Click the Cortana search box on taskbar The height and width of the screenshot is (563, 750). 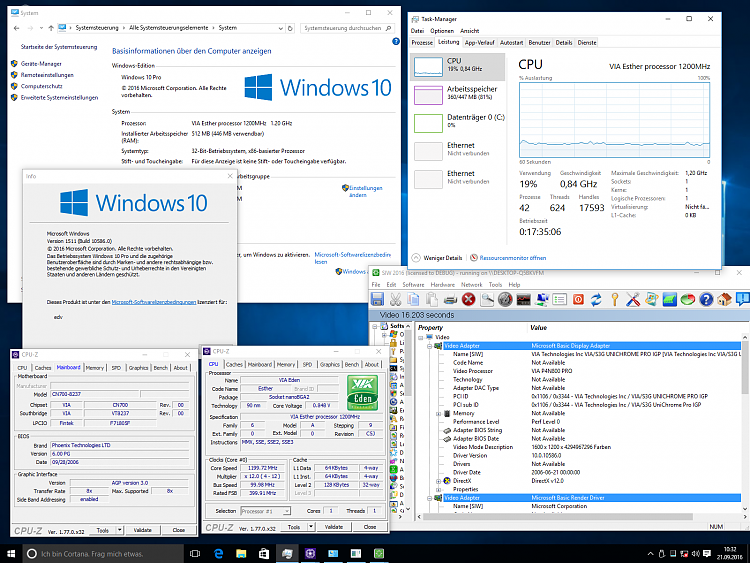click(102, 553)
